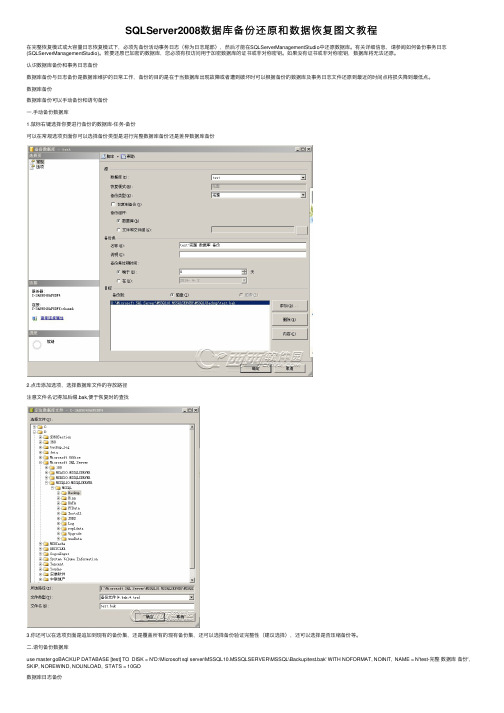Select the Database backup component radio button
Viewport: 504px width, 713px height.
click(x=119, y=221)
